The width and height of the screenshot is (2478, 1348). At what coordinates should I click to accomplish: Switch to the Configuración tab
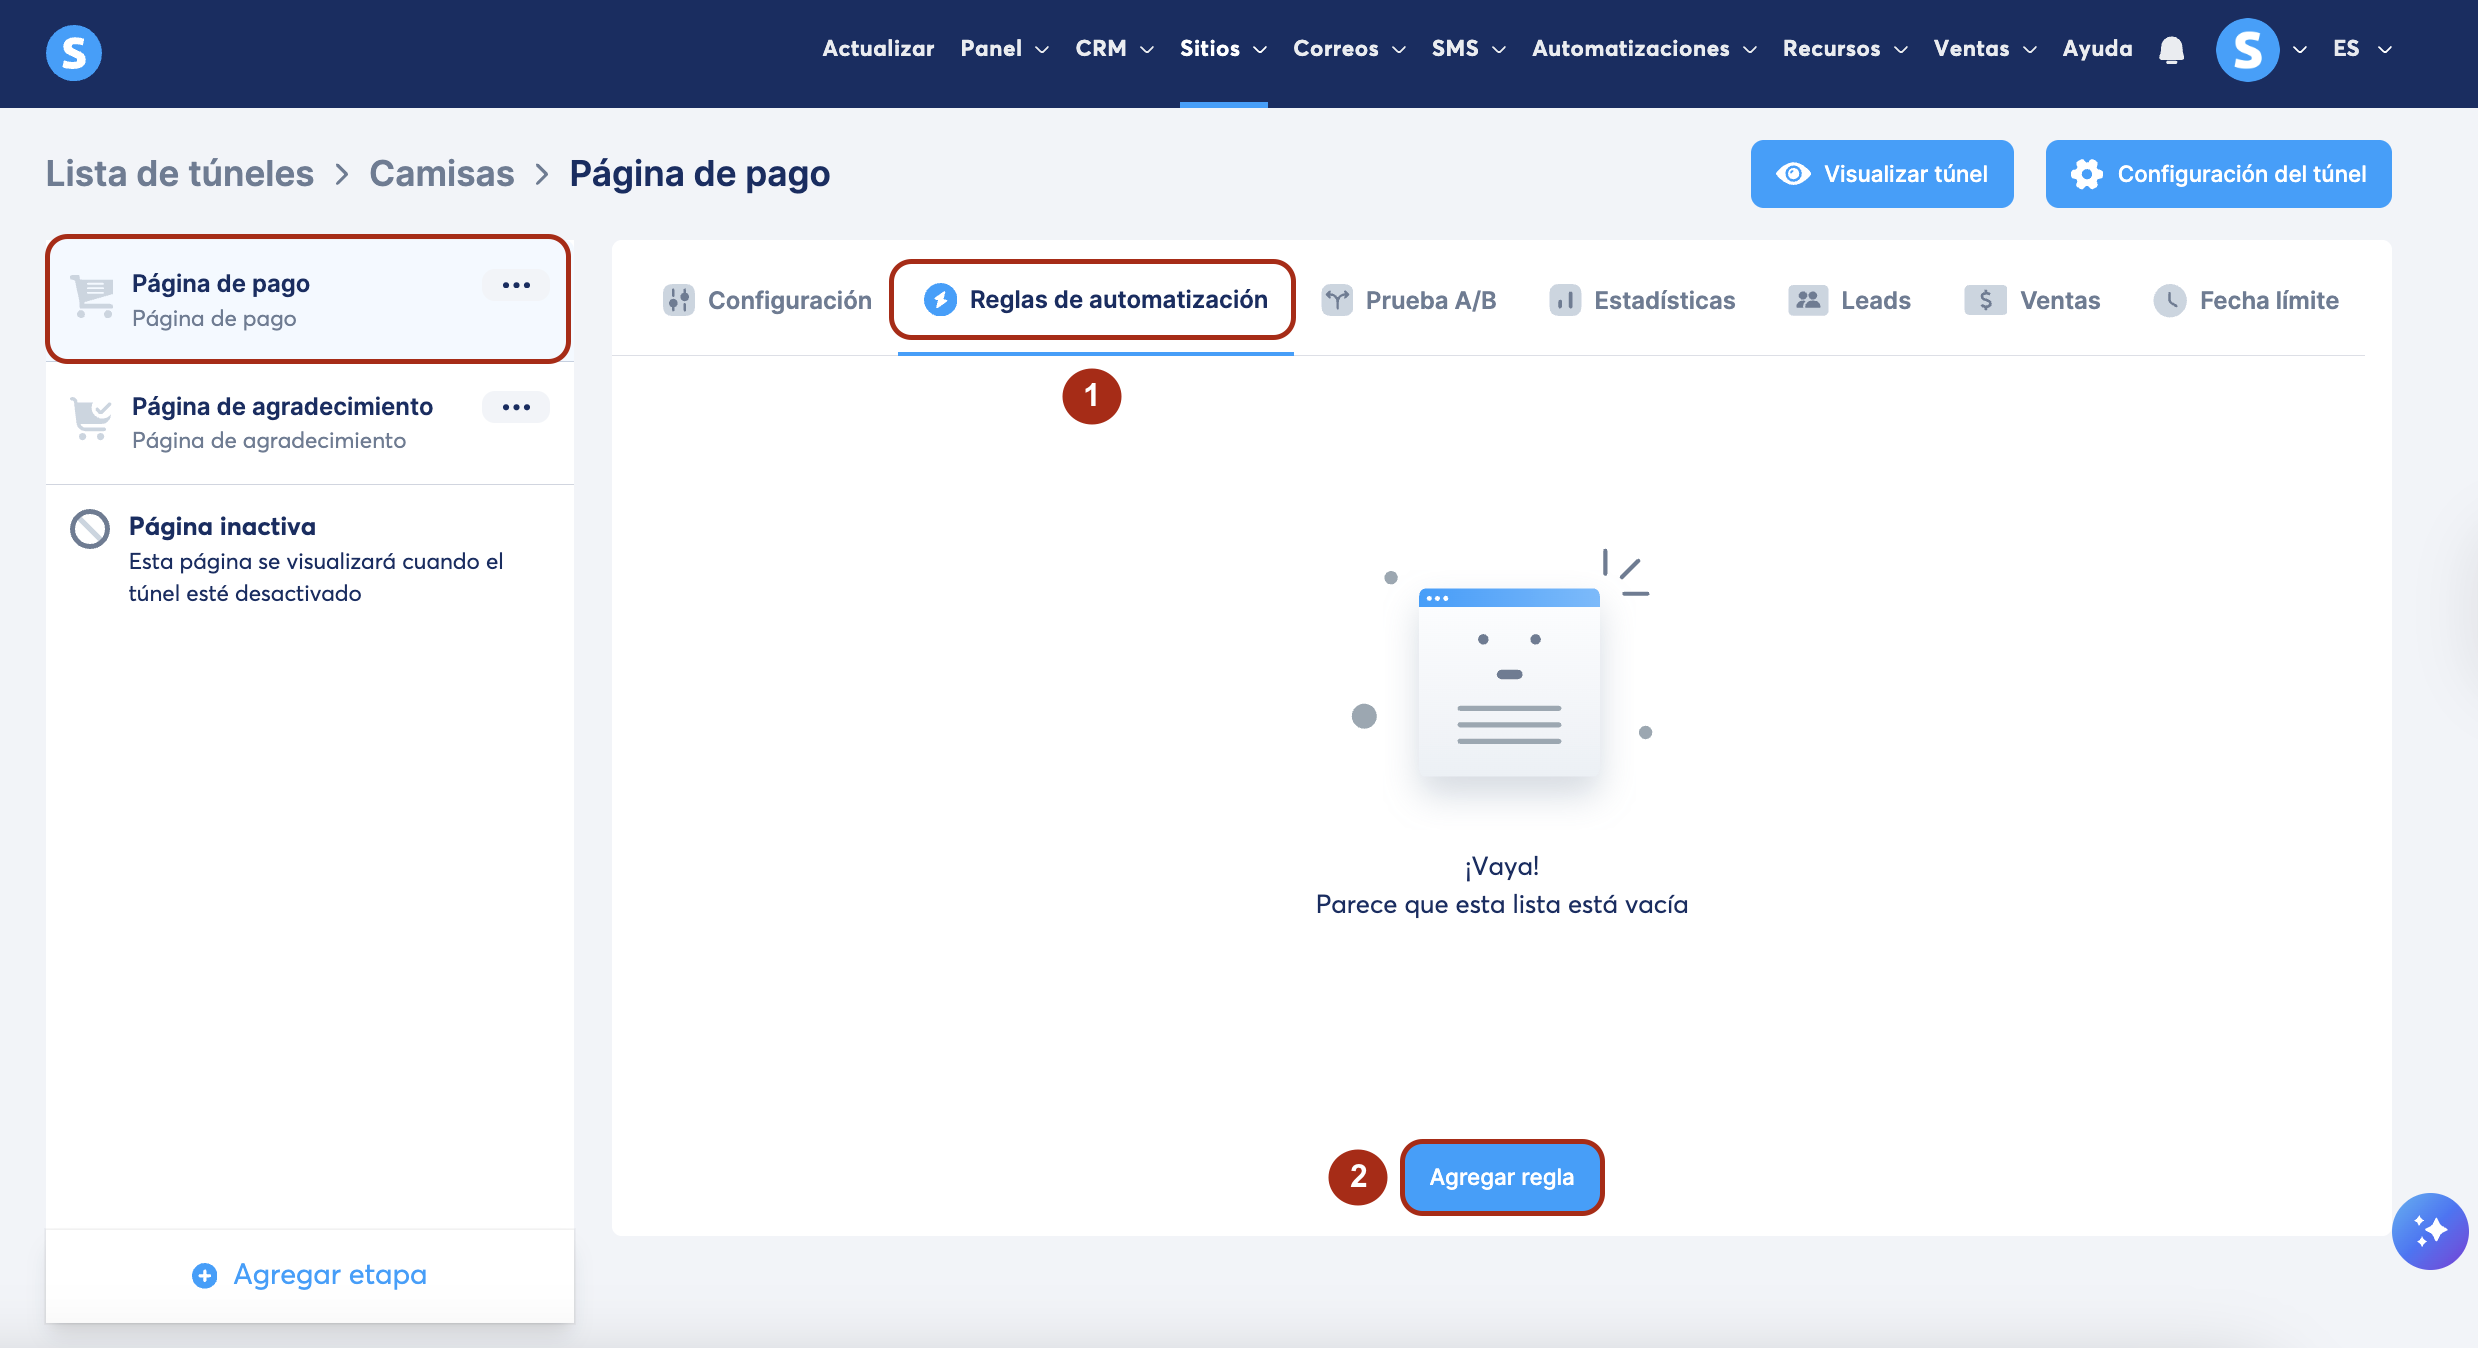coord(768,300)
